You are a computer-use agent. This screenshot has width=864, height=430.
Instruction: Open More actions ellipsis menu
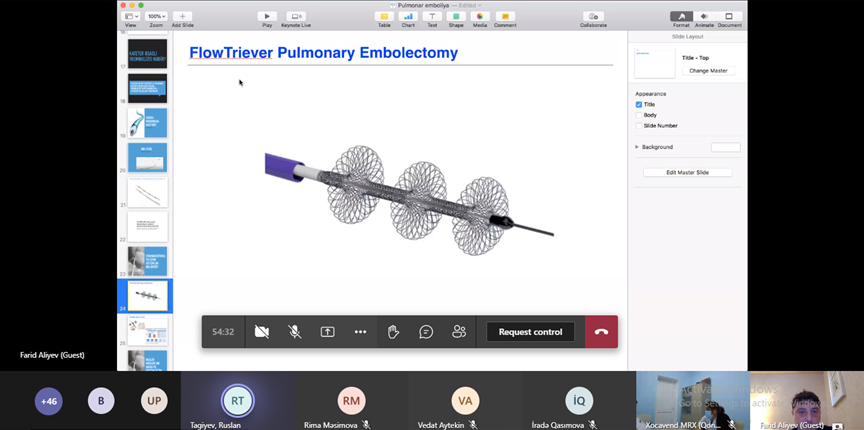click(x=360, y=332)
